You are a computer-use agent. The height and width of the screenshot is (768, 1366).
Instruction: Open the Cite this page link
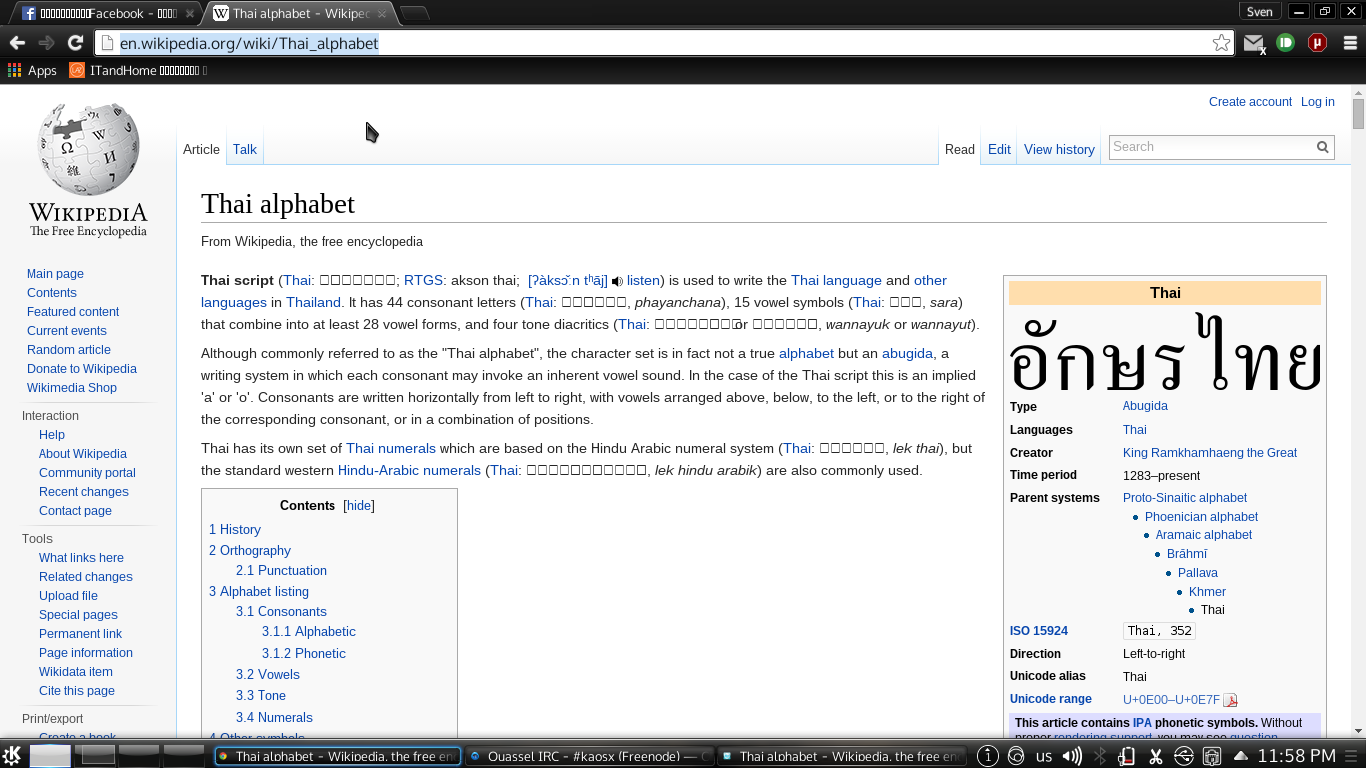77,691
